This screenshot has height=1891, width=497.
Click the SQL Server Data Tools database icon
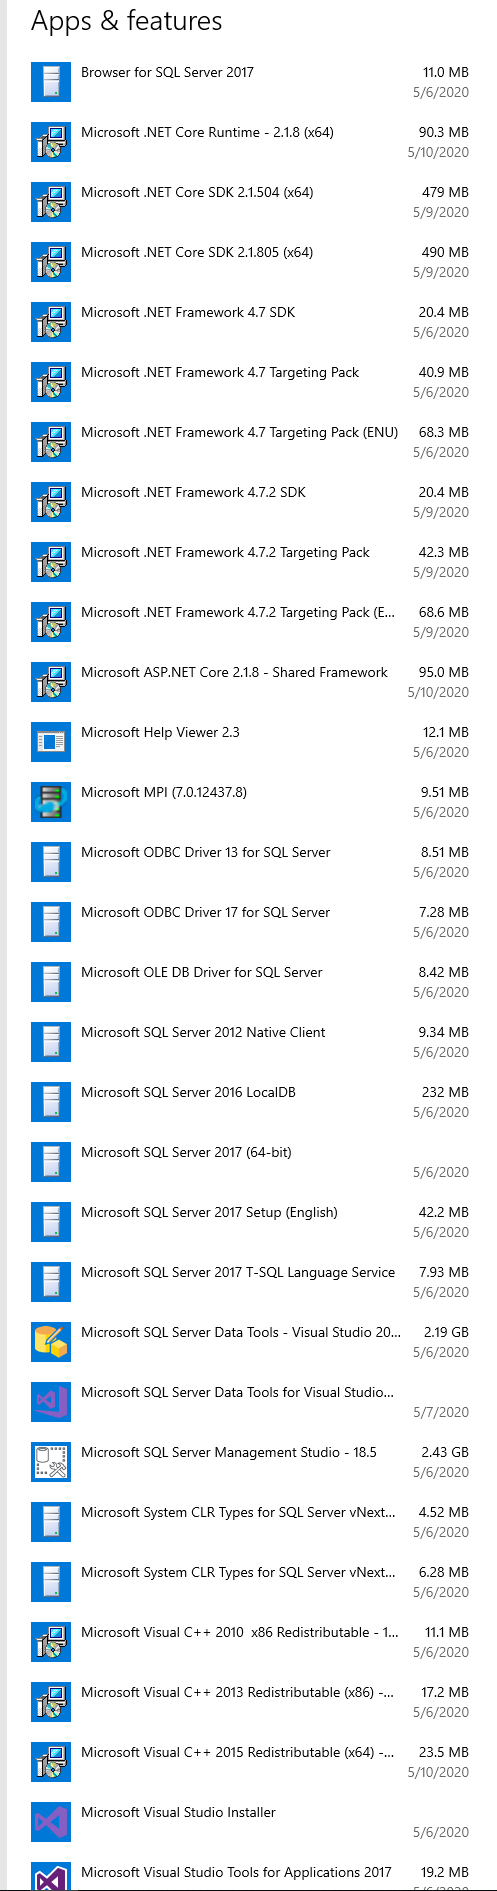(51, 1342)
